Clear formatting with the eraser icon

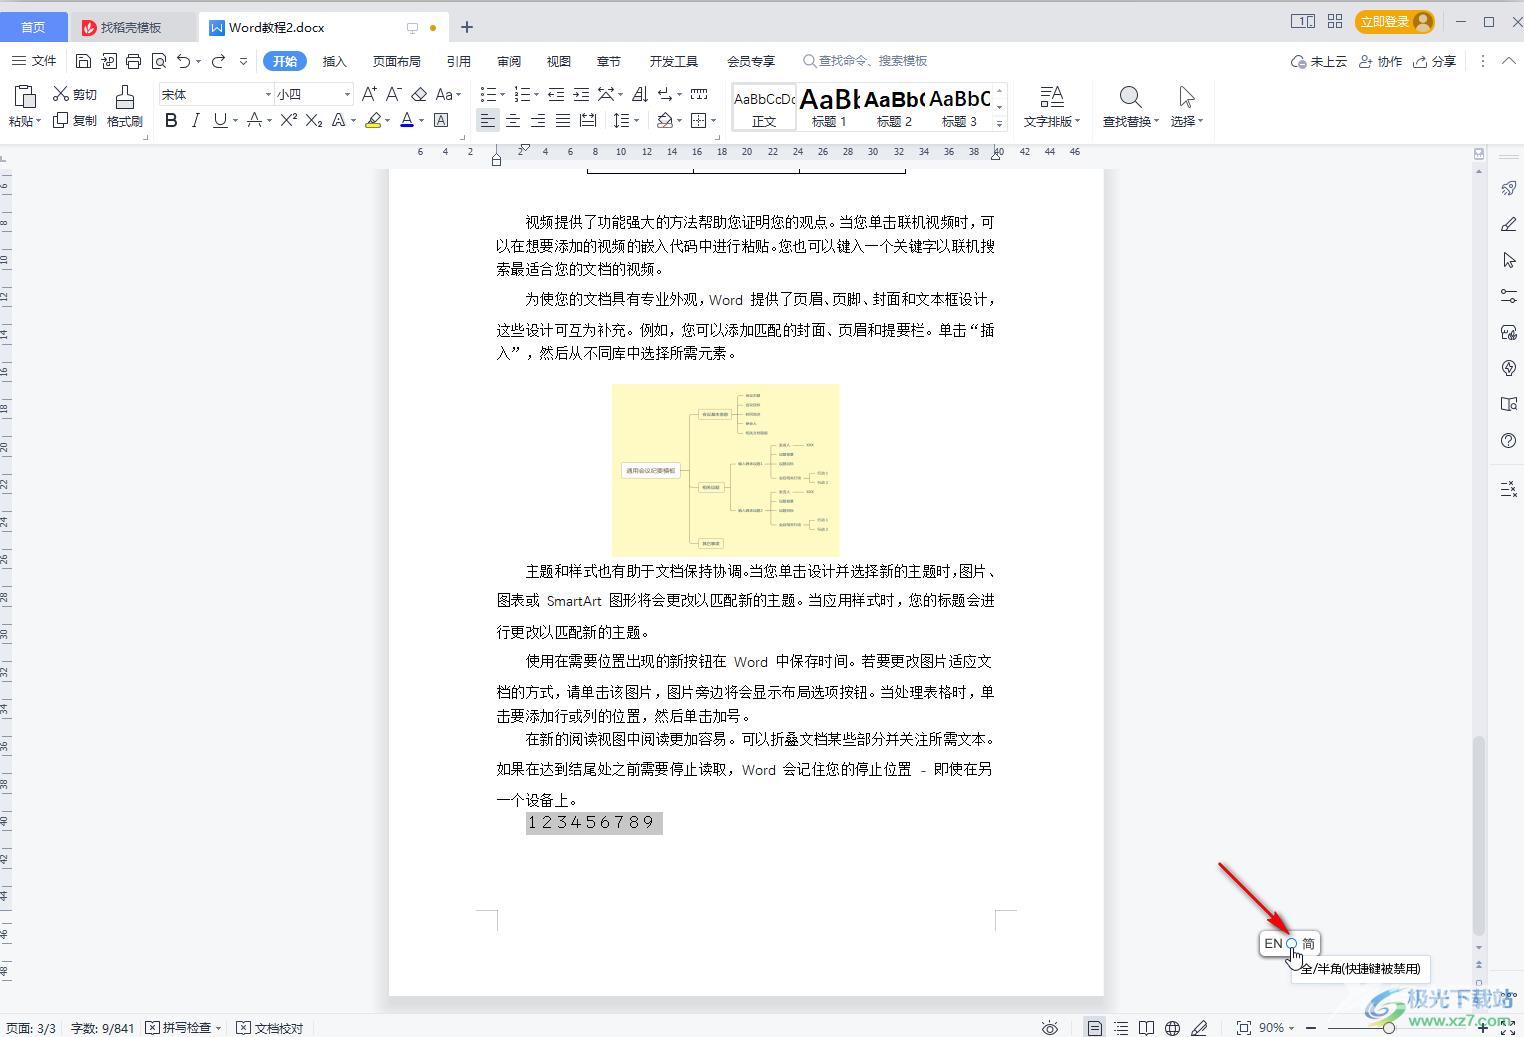(x=419, y=94)
